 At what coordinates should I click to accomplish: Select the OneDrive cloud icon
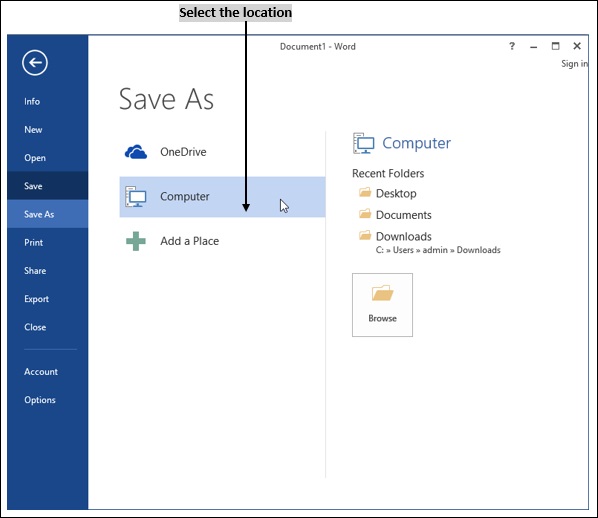pyautogui.click(x=136, y=152)
